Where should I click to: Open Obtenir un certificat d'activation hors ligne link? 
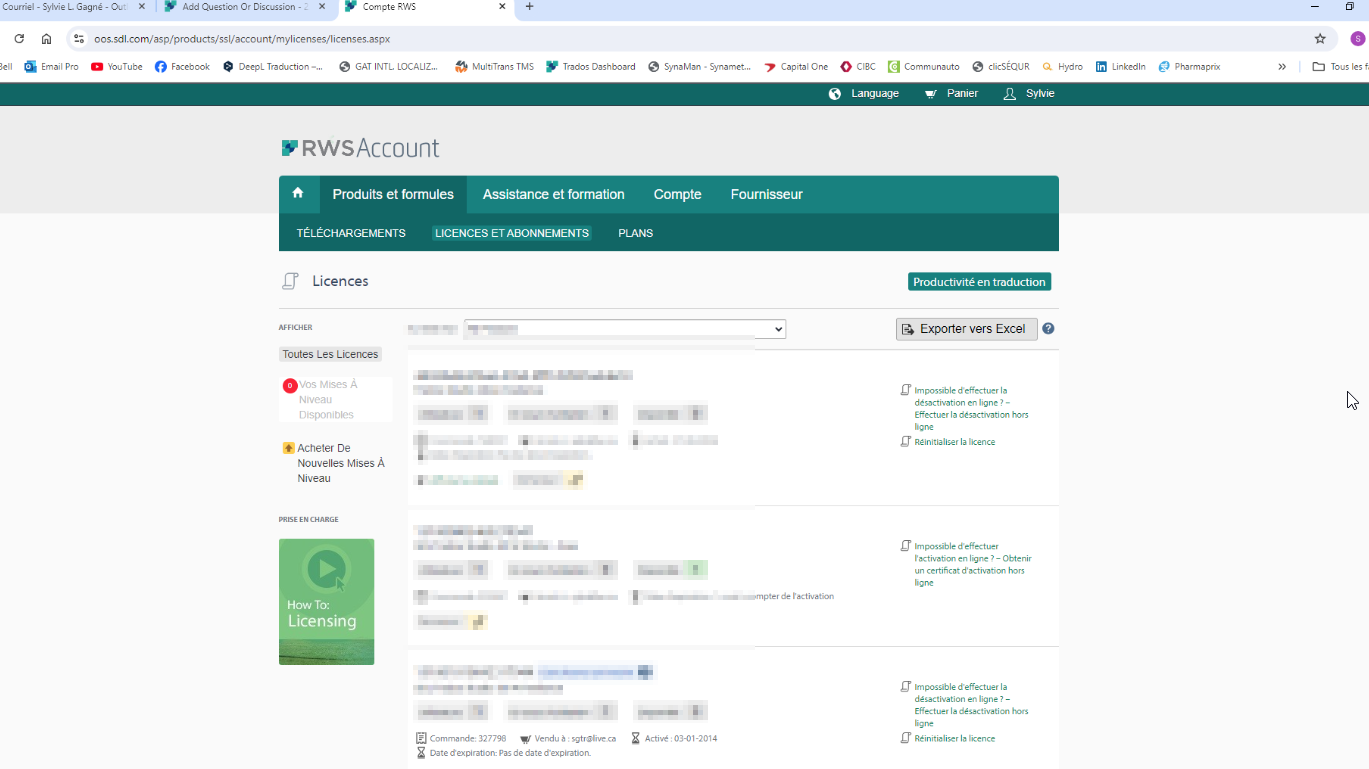click(x=972, y=565)
